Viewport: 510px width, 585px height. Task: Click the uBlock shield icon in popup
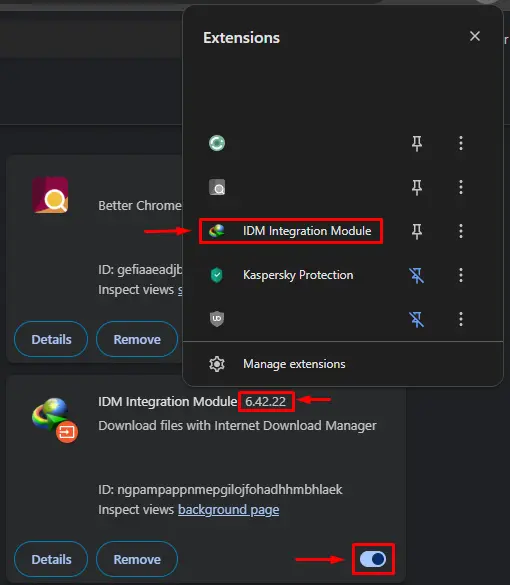[217, 319]
